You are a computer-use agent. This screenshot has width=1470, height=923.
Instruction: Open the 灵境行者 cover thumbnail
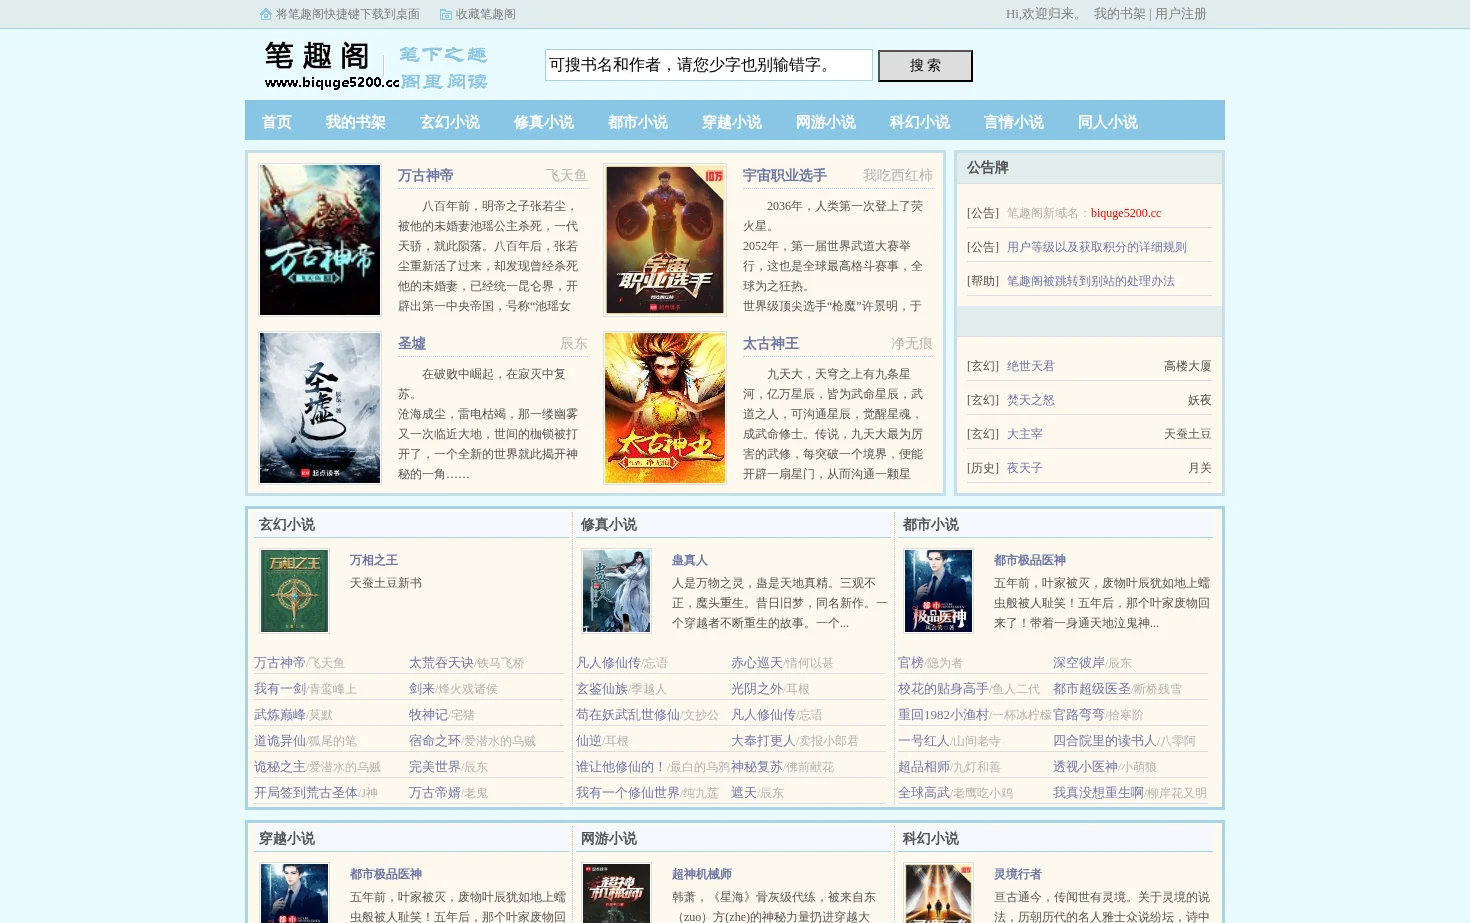pos(938,893)
